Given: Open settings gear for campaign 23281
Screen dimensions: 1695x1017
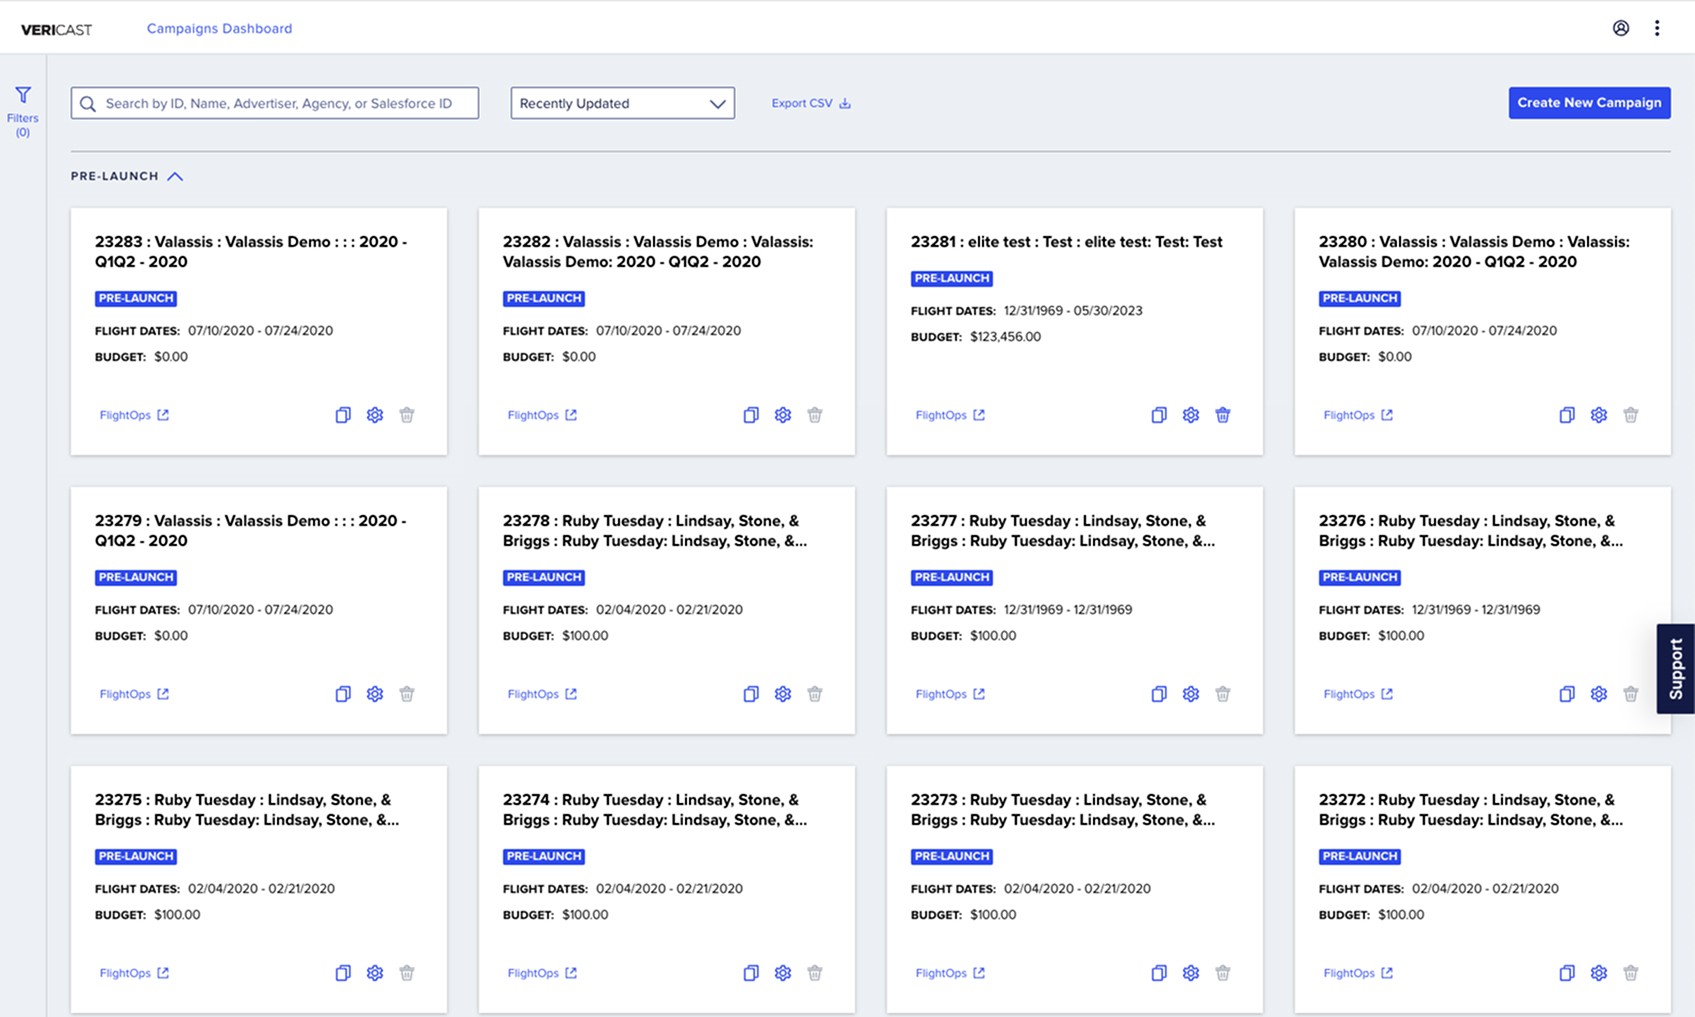Looking at the screenshot, I should coord(1191,415).
